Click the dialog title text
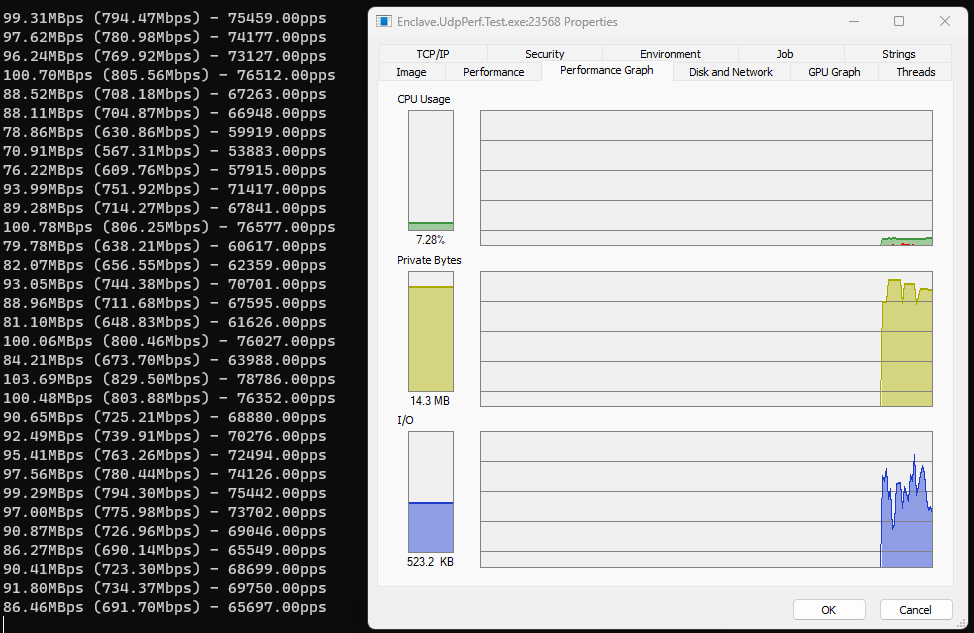Viewport: 974px width, 633px height. pos(507,22)
